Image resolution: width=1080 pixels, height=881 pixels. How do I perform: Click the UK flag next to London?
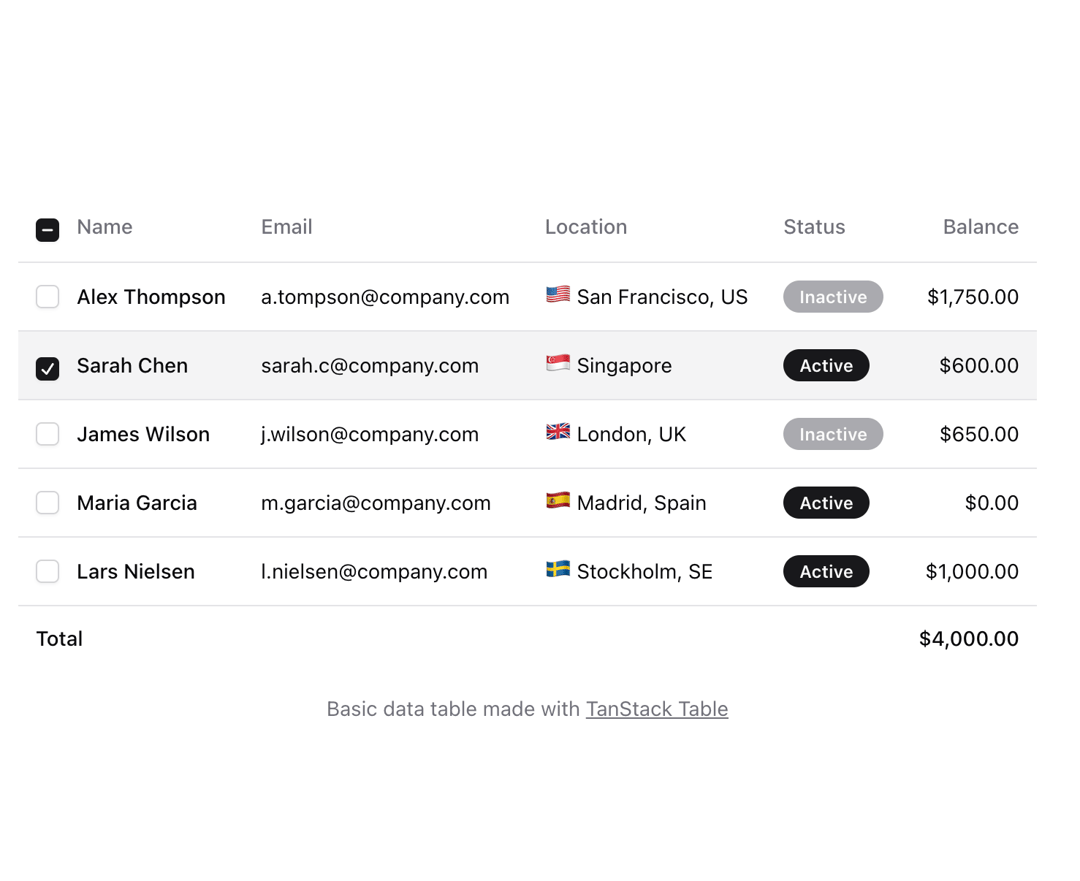(558, 432)
